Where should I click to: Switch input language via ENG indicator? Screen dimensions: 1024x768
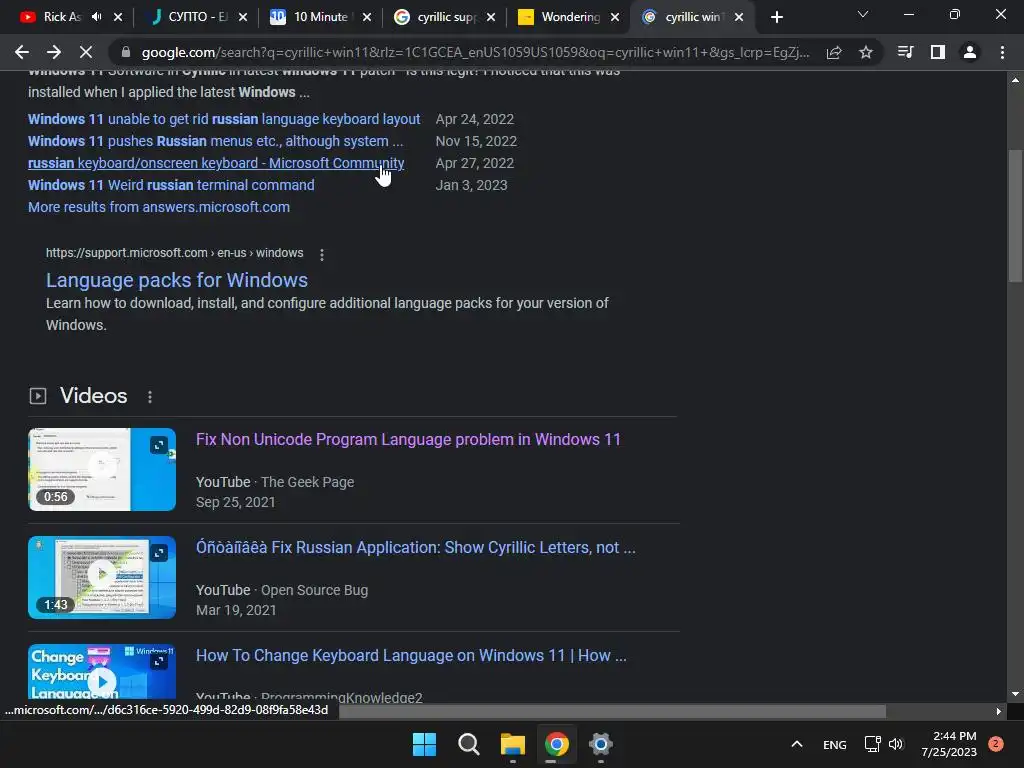pyautogui.click(x=835, y=744)
